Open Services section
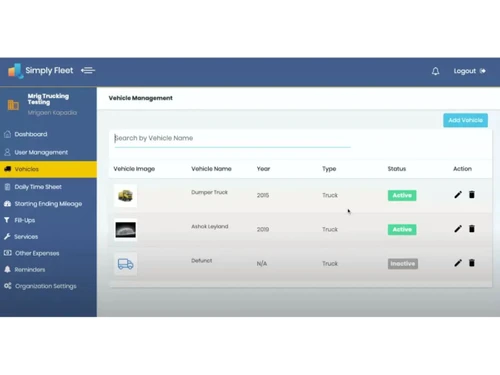Screen dimensions: 500x375 click(26, 237)
